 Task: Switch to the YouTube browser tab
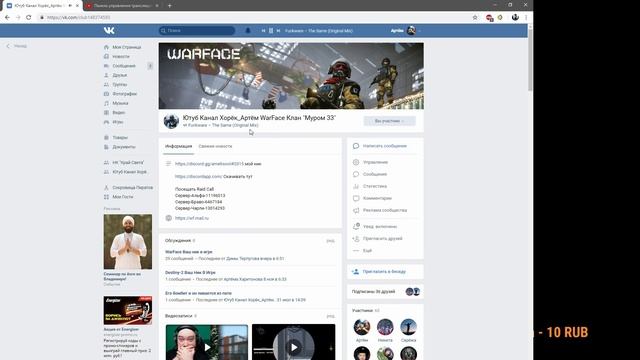tap(122, 6)
